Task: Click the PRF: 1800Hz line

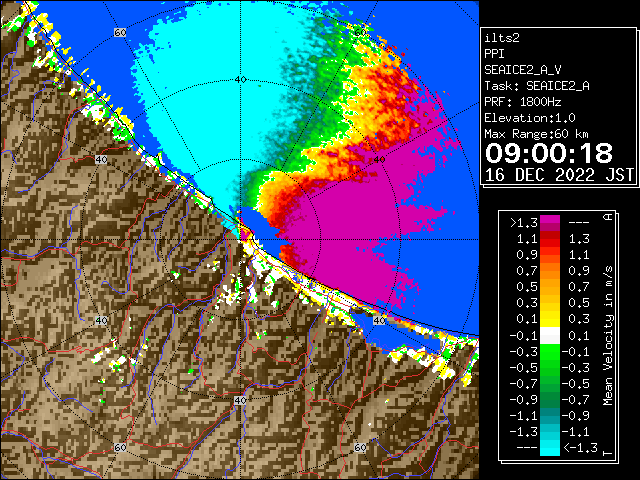Action: click(x=522, y=102)
